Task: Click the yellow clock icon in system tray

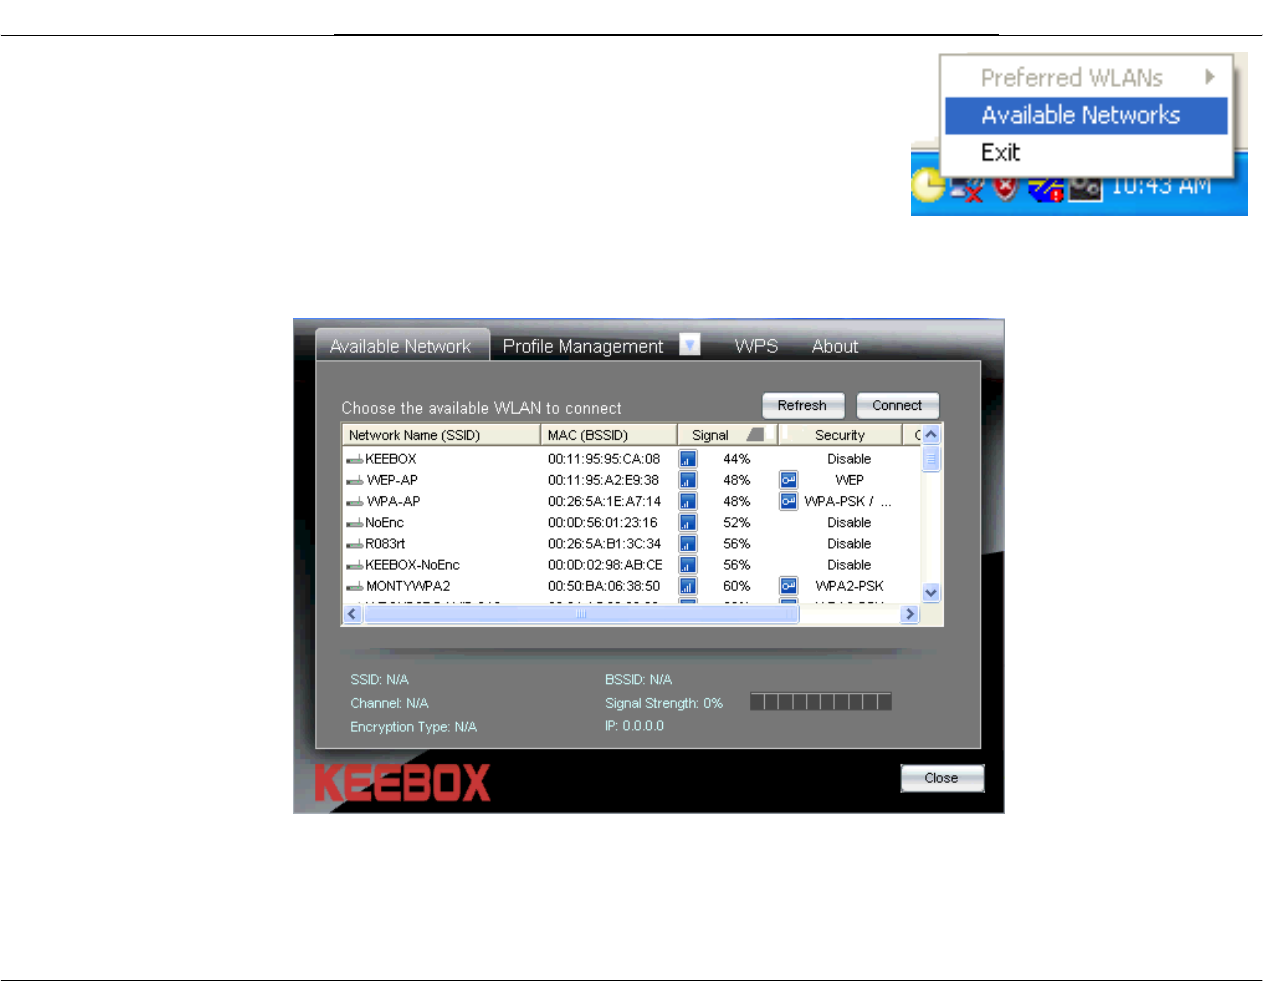Action: (x=927, y=185)
